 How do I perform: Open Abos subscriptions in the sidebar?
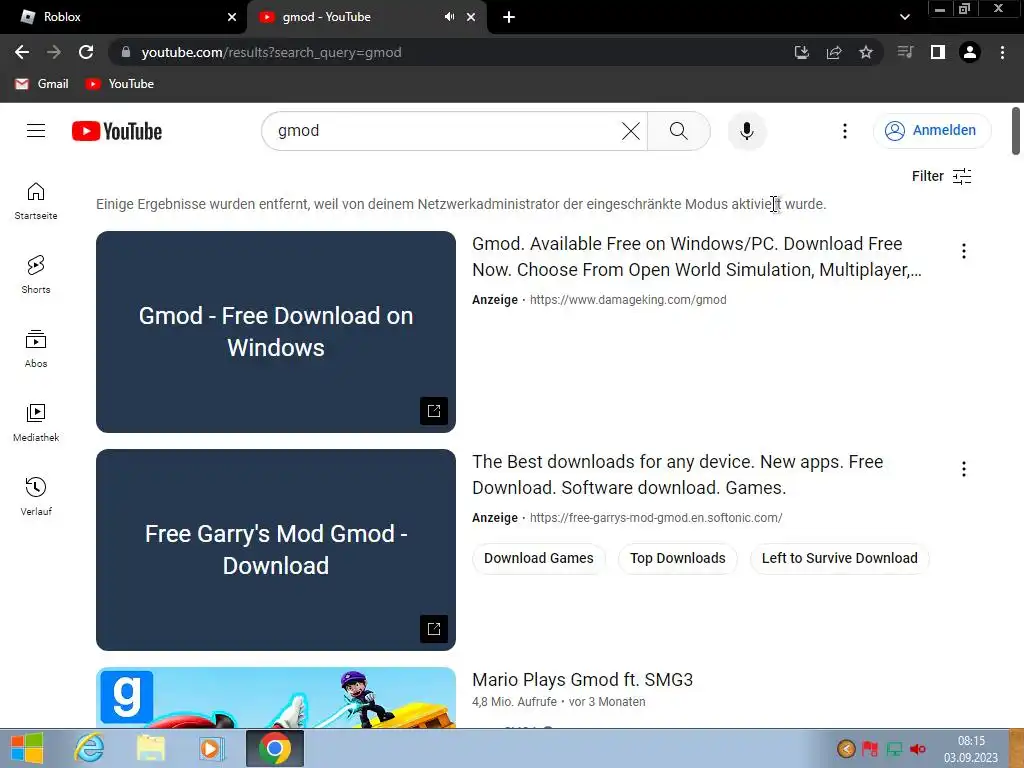[x=36, y=349]
